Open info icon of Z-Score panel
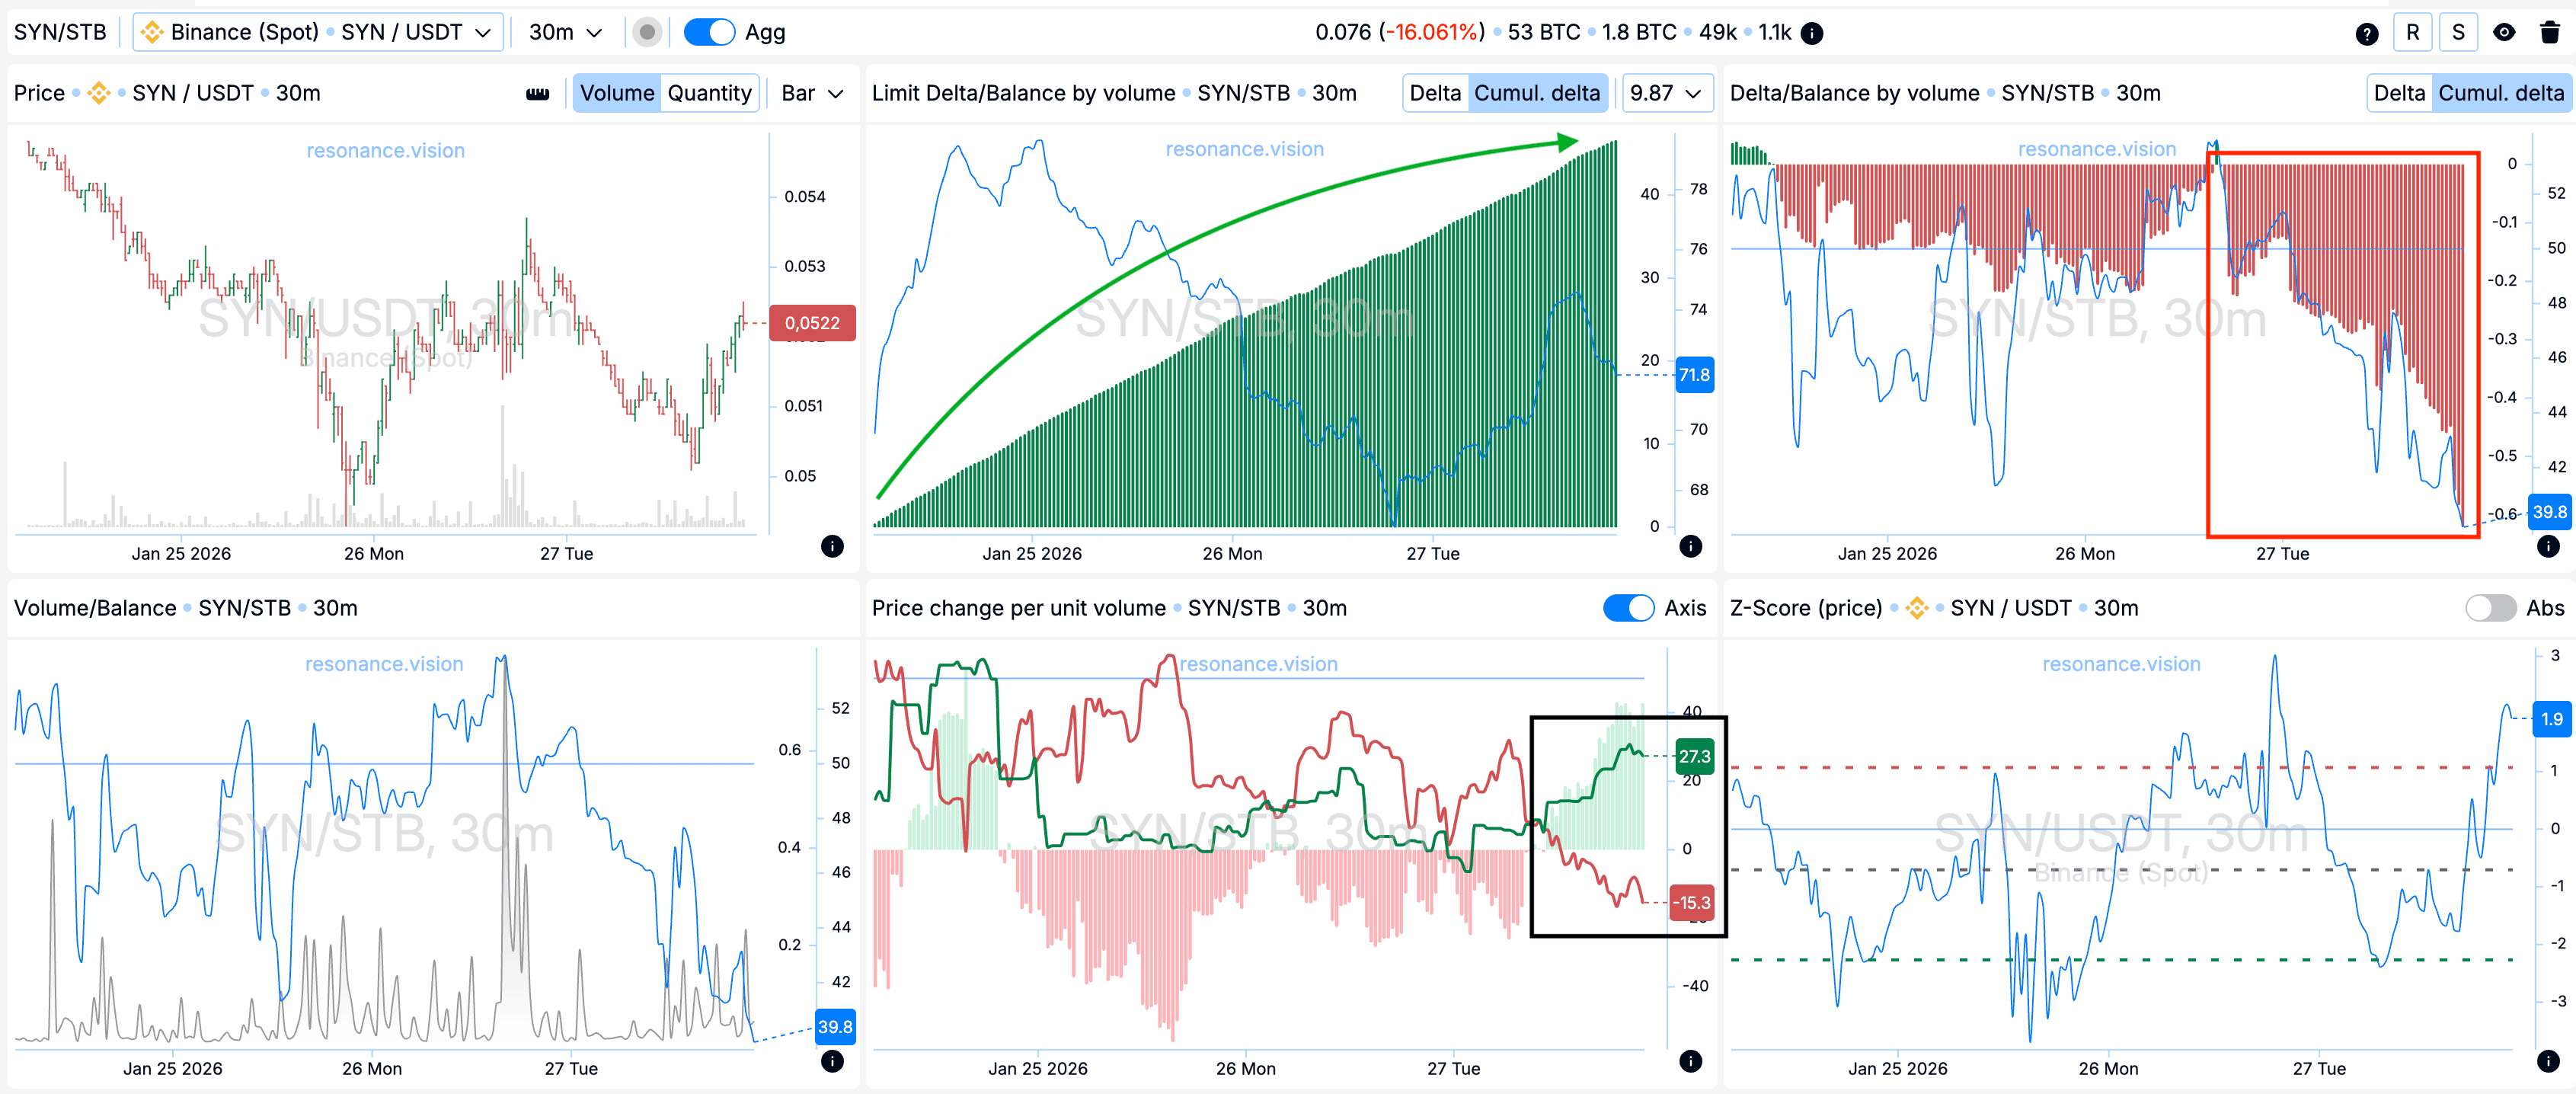2576x1094 pixels. (2548, 1061)
